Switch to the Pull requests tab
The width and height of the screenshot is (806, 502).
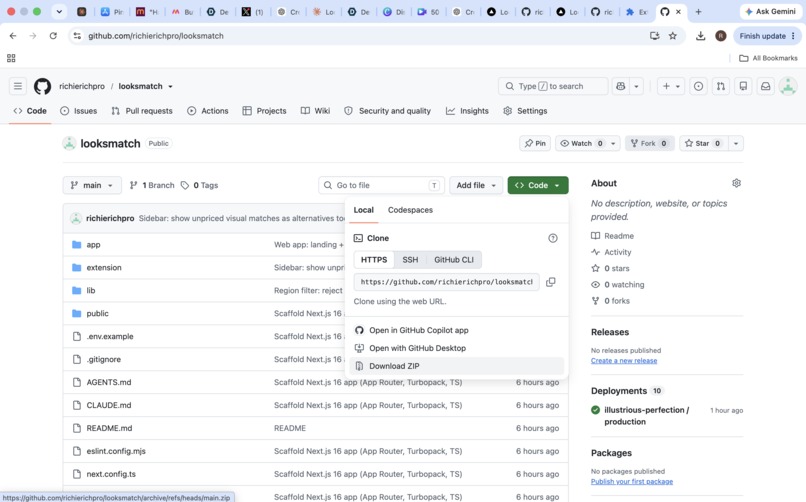click(142, 111)
